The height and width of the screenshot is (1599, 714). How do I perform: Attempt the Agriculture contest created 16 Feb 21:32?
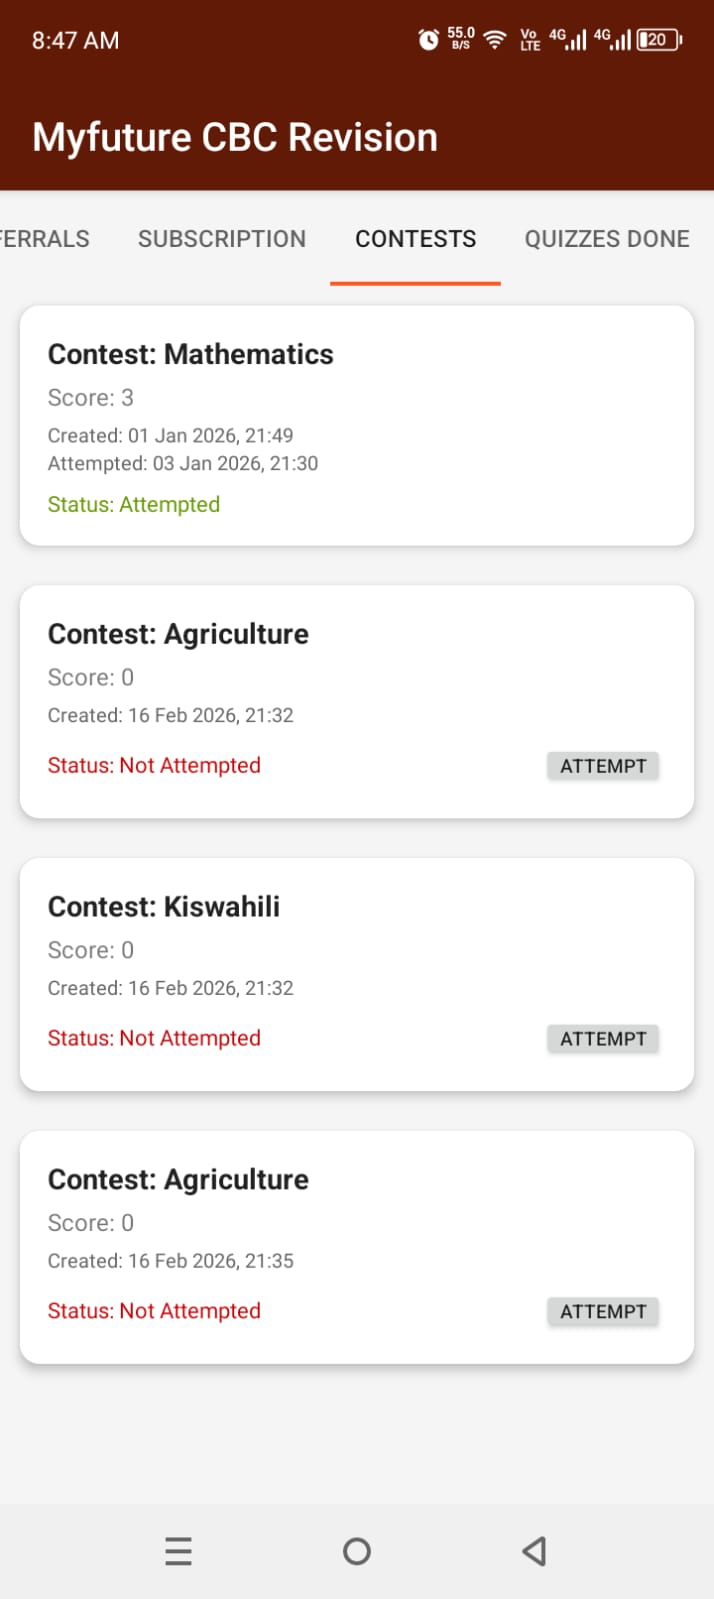[x=603, y=765]
